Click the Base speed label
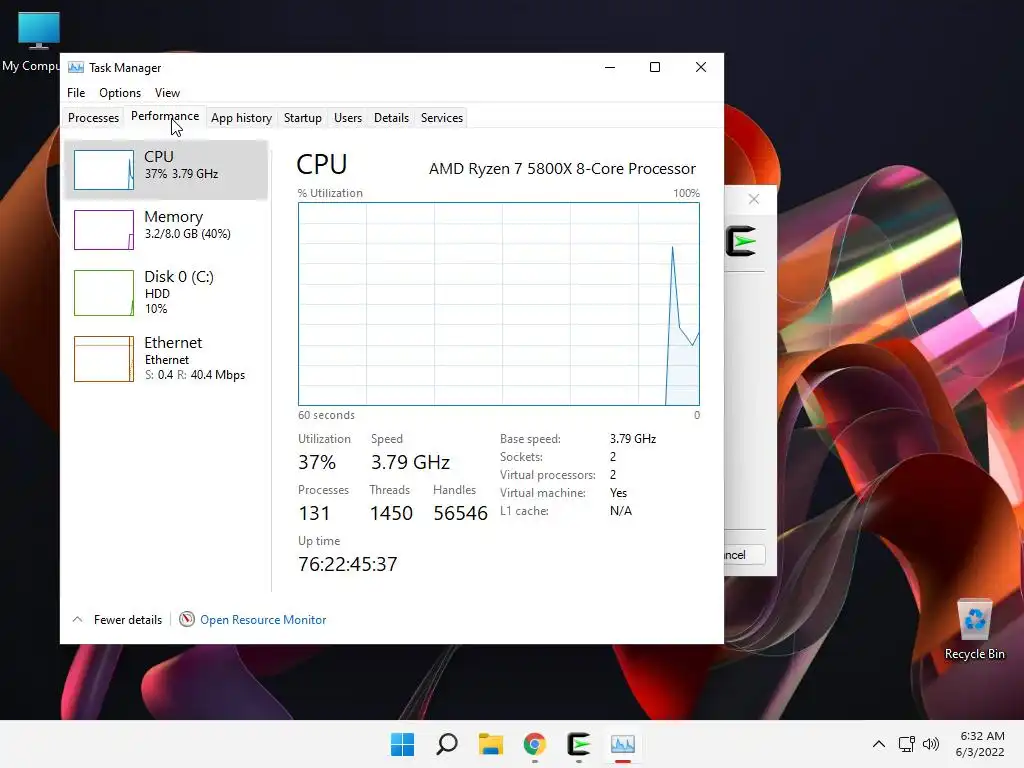Screen dimensions: 1024x768 point(530,439)
